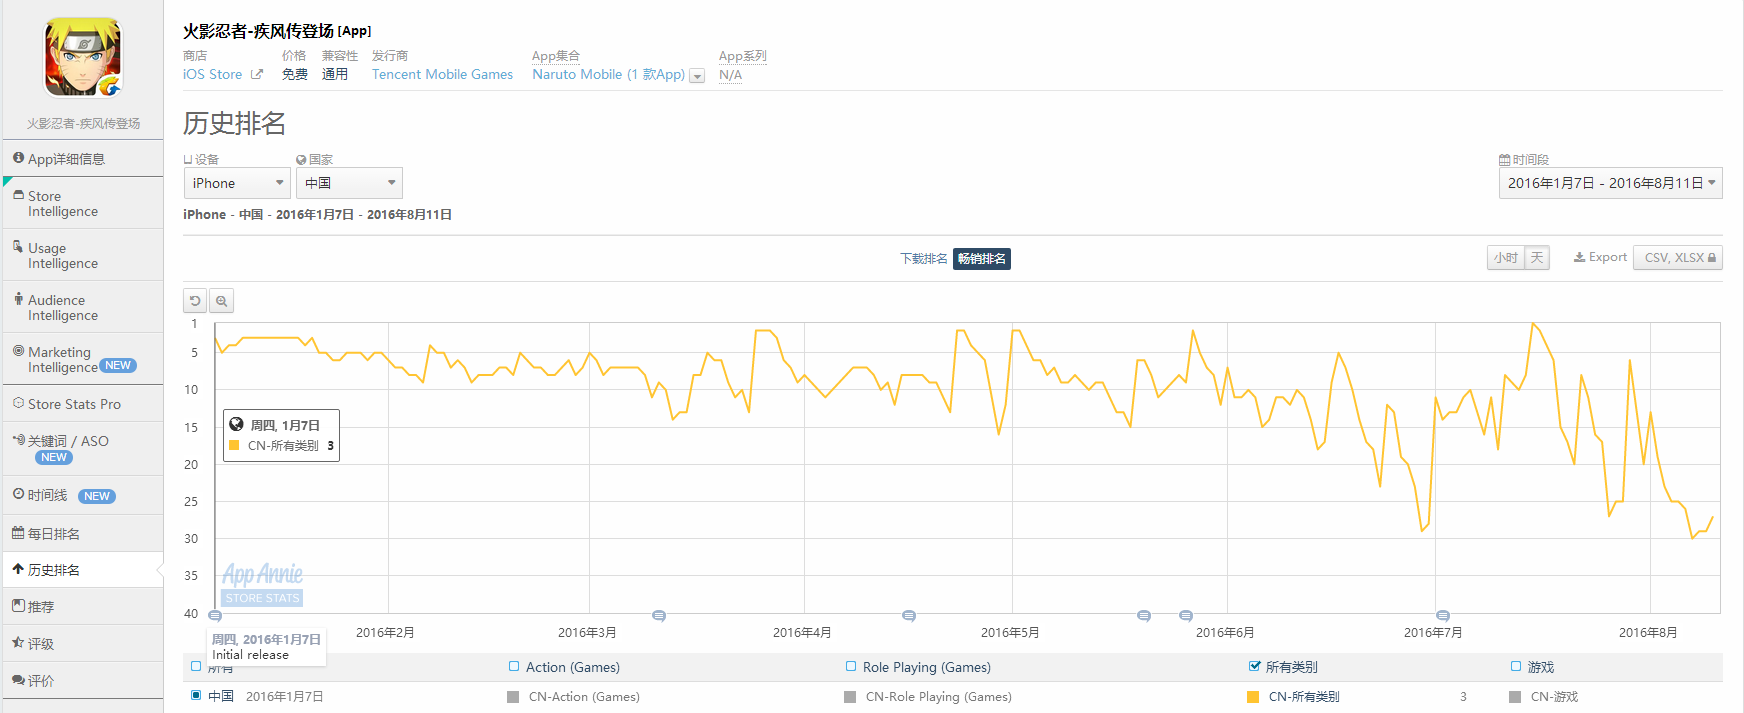The width and height of the screenshot is (1744, 713).
Task: Toggle the Action (Games) checkbox
Action: coord(514,666)
